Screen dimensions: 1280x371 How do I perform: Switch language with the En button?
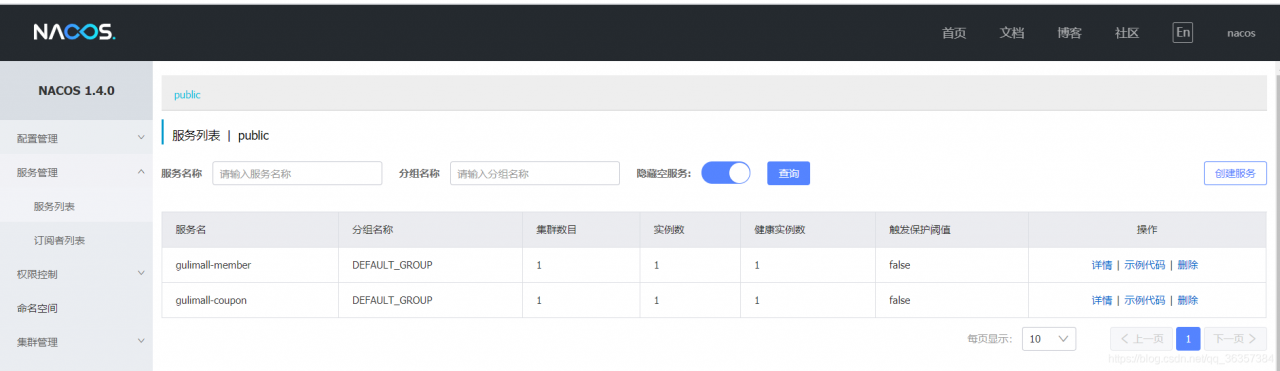click(1183, 32)
